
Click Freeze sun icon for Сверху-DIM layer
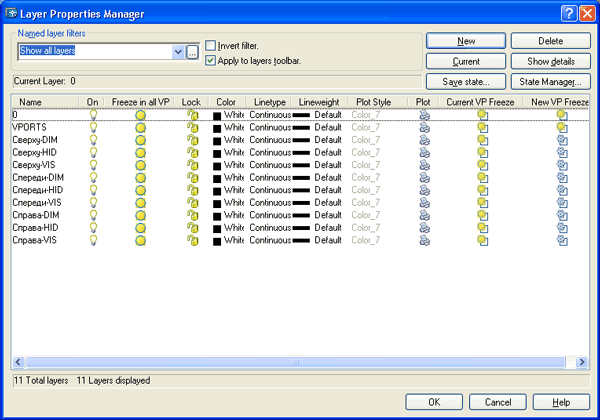[x=141, y=140]
